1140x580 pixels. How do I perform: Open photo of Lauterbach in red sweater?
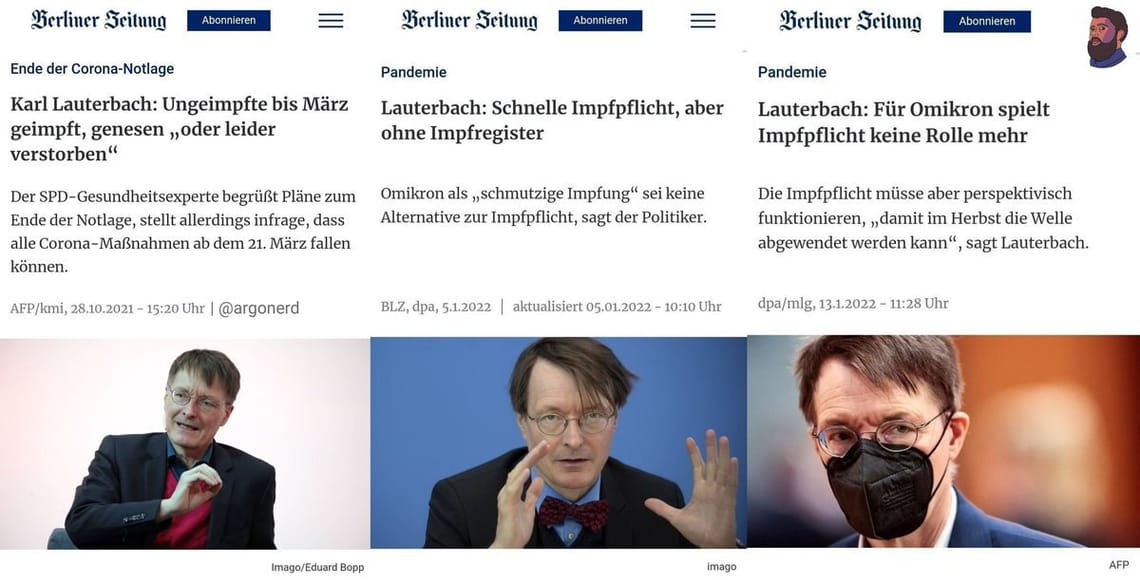(185, 443)
